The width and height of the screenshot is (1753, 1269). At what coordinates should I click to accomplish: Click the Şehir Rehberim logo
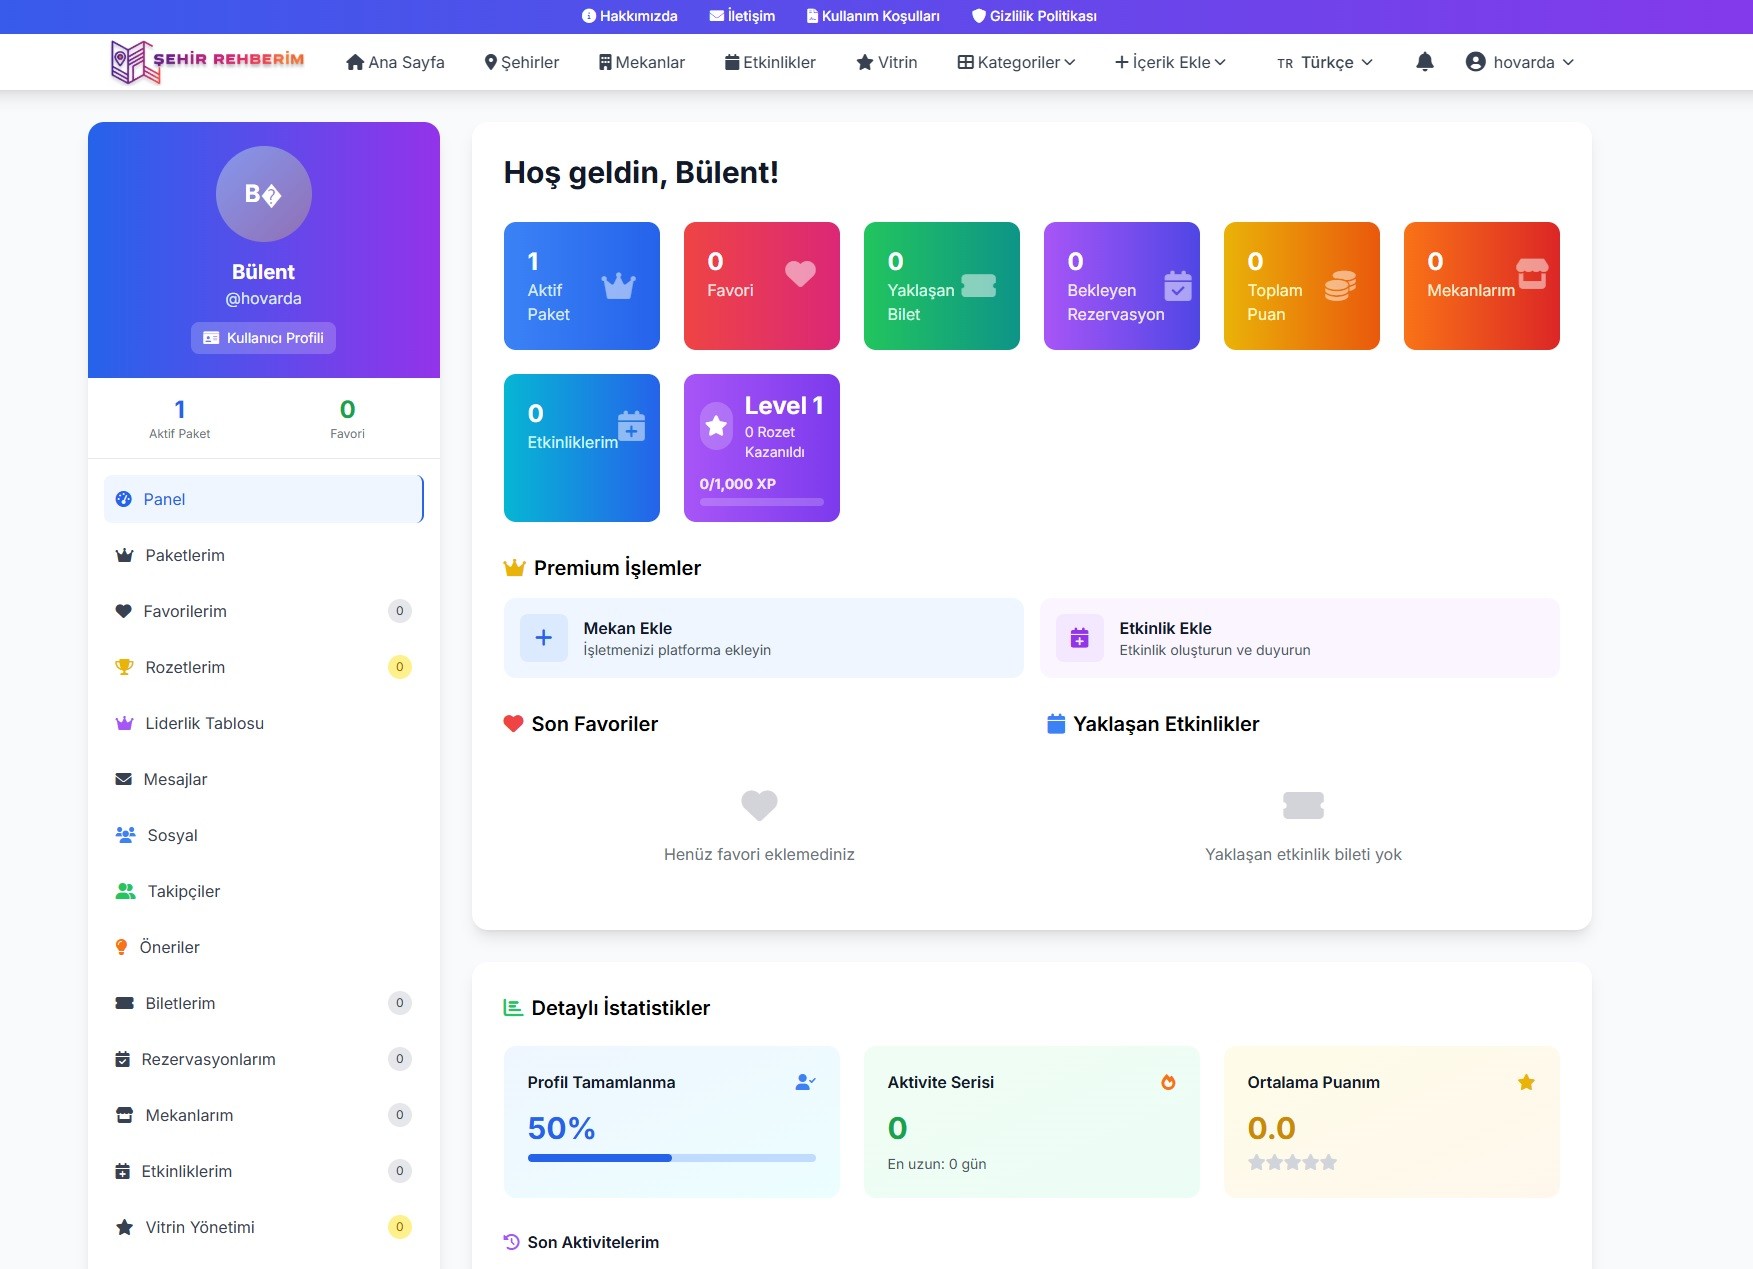[x=208, y=61]
